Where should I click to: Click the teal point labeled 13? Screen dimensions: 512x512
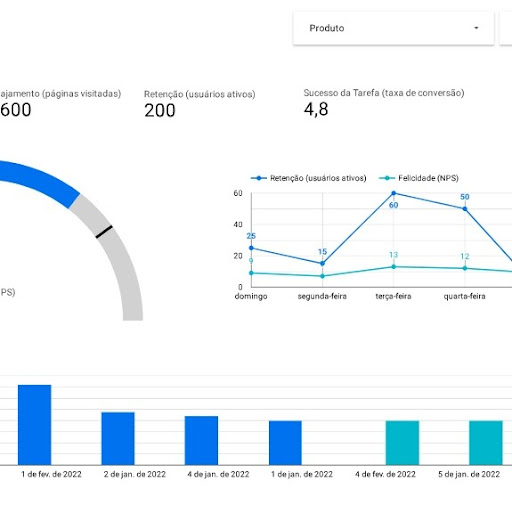point(394,267)
